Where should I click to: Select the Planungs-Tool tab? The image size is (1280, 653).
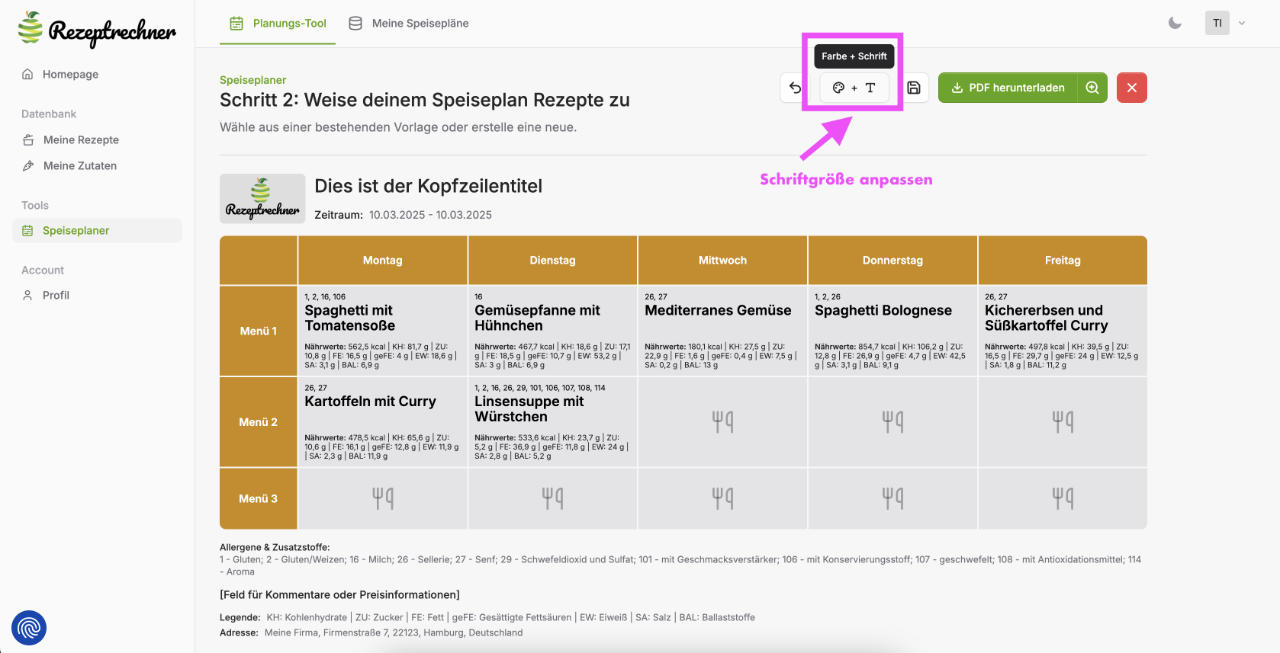(278, 23)
